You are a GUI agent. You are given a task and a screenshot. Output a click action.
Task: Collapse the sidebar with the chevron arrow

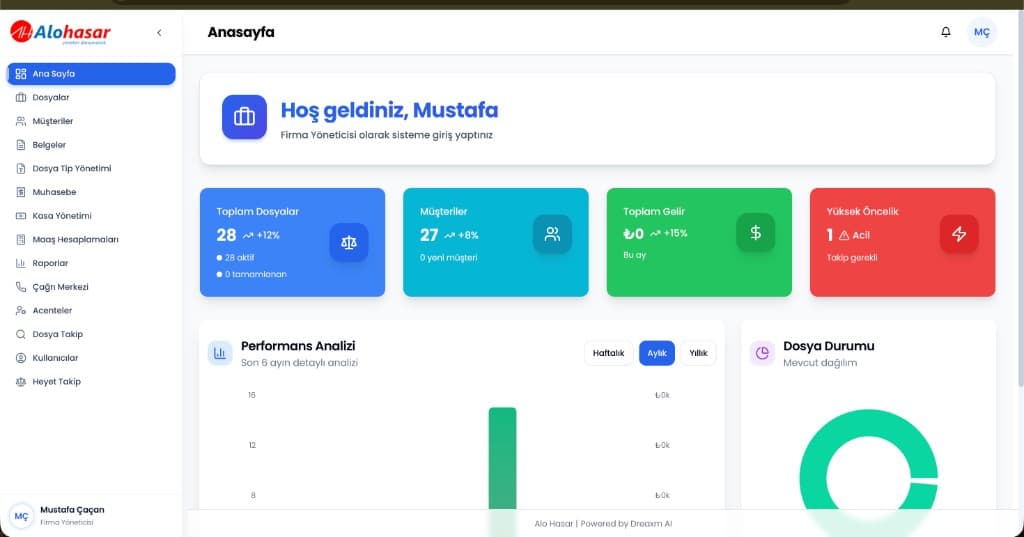pos(159,33)
